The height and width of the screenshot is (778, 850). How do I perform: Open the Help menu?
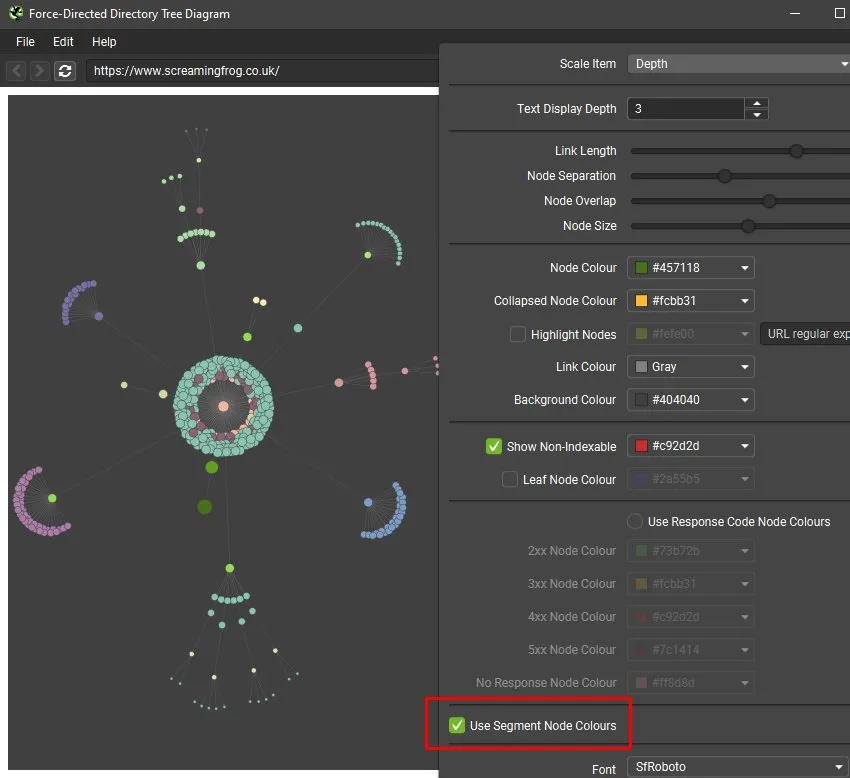(104, 42)
